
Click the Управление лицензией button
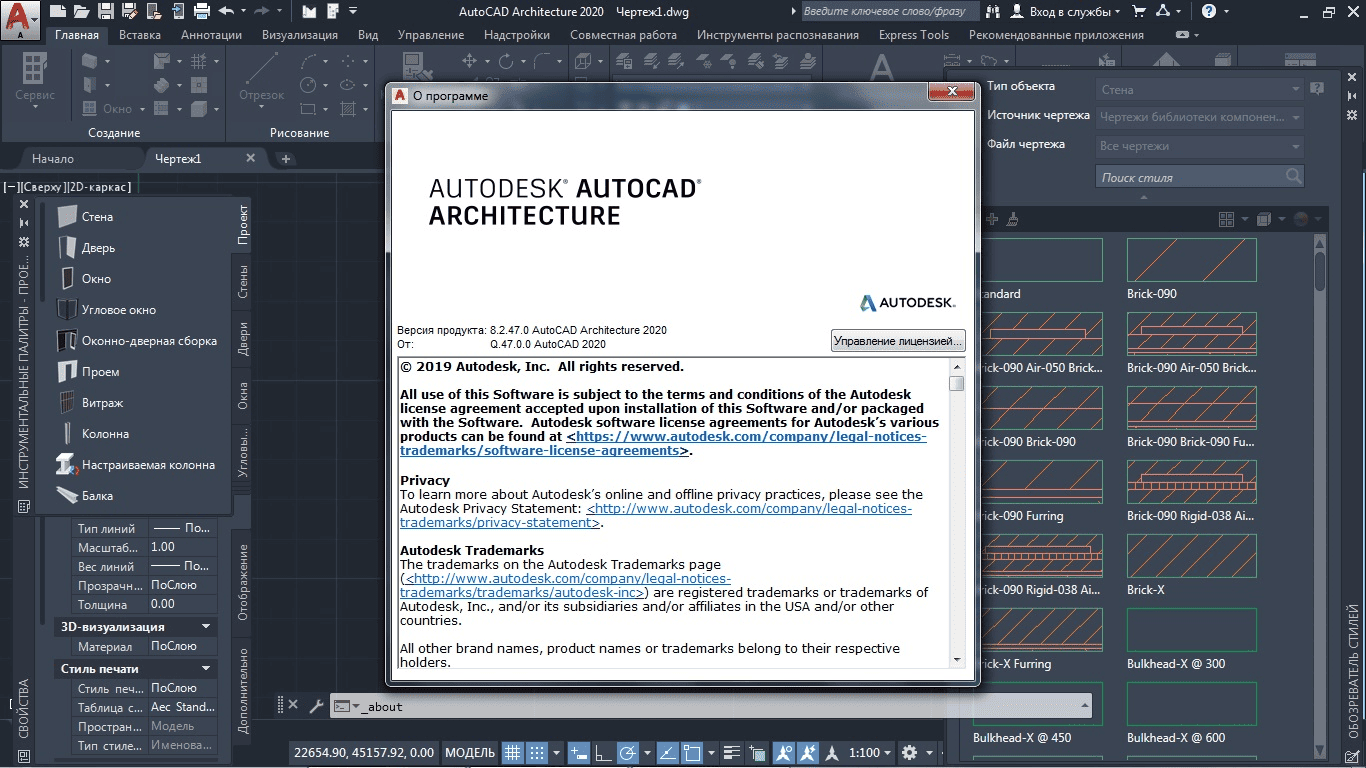pyautogui.click(x=898, y=341)
